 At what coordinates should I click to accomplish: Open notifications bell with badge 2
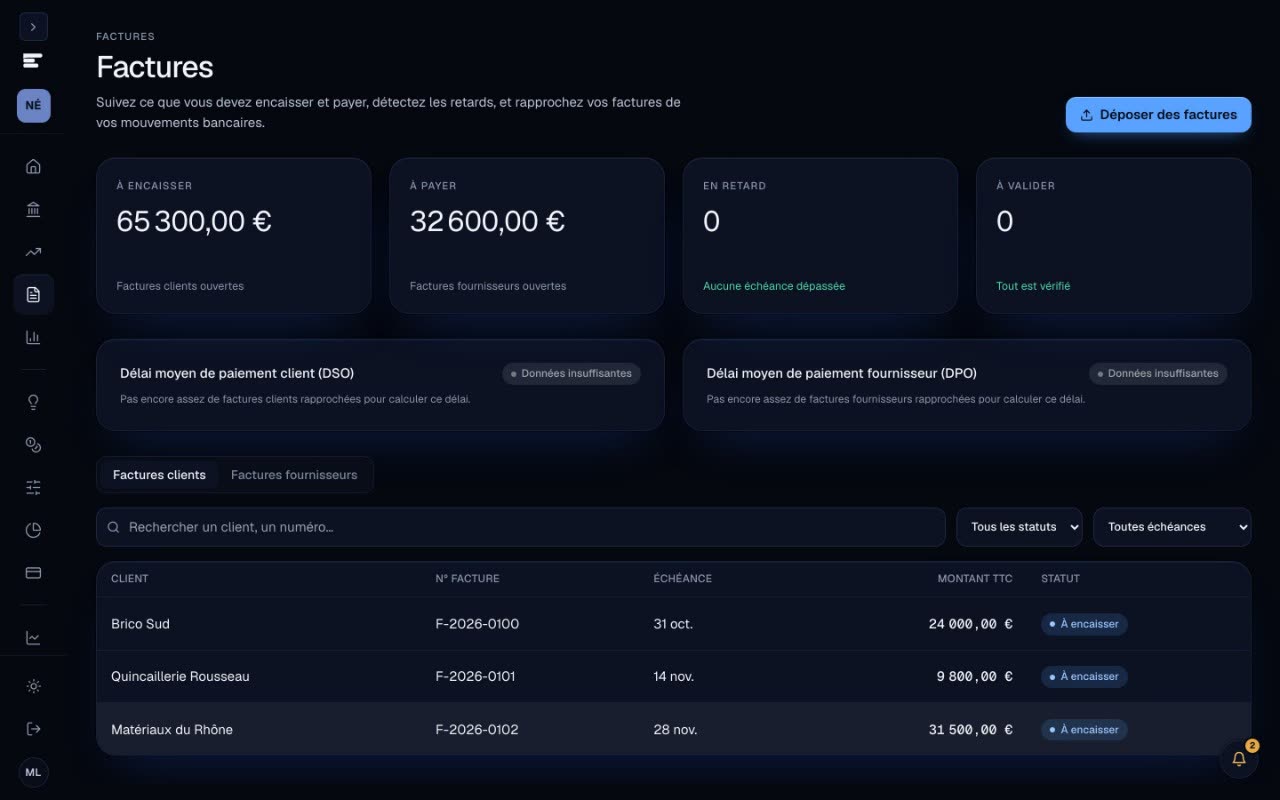click(1239, 759)
